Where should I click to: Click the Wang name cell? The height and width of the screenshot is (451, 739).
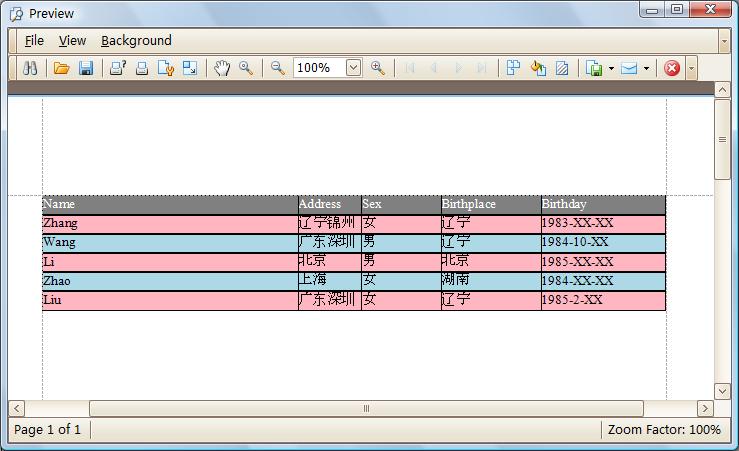[170, 243]
